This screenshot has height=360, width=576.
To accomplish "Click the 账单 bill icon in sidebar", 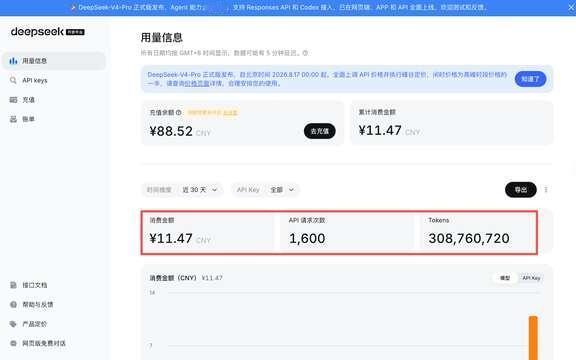I will pyautogui.click(x=13, y=119).
